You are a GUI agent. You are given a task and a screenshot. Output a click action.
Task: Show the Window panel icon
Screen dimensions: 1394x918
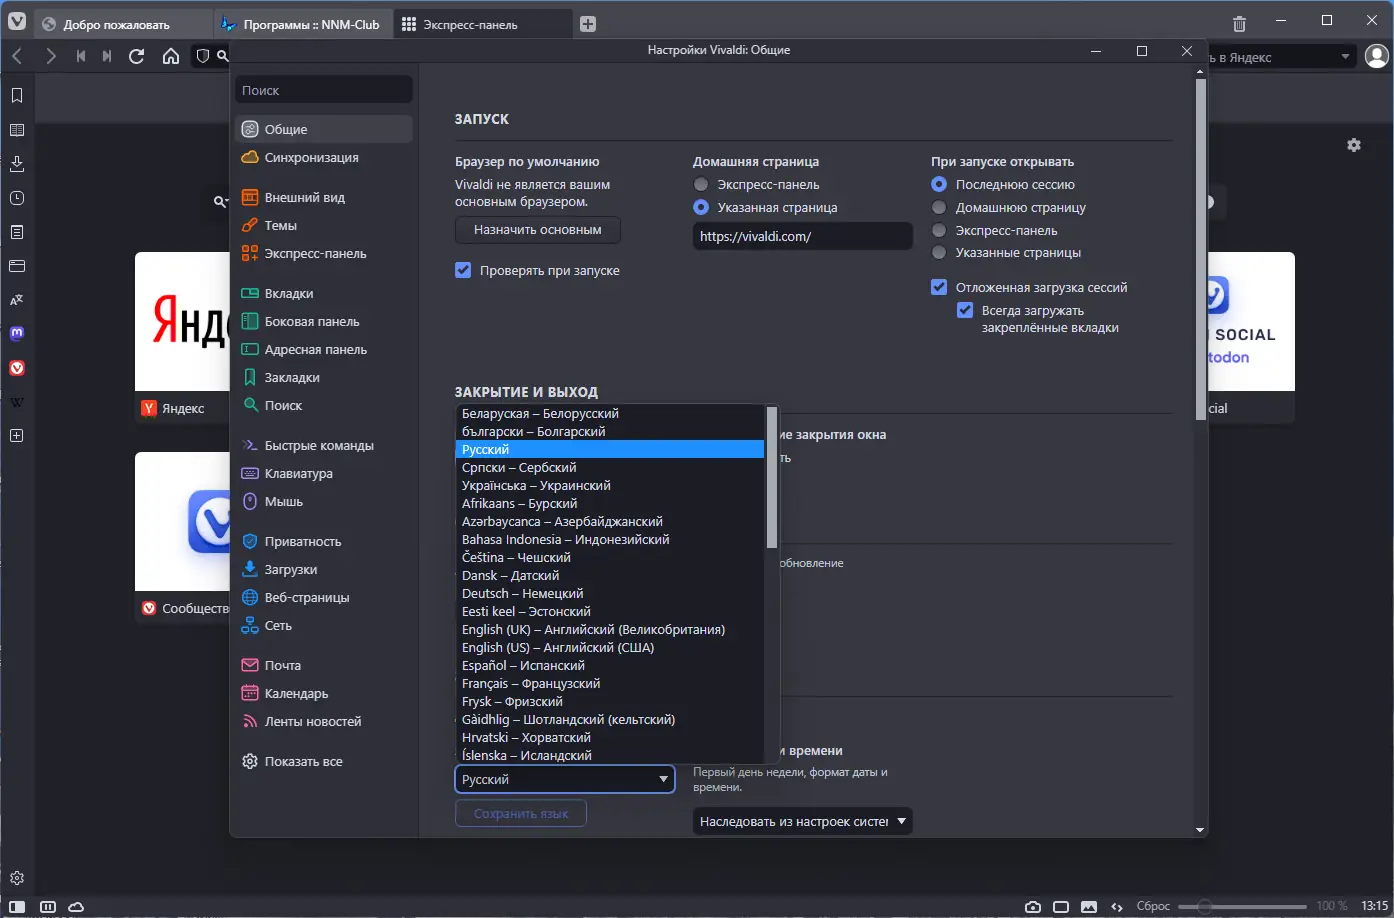[x=17, y=266]
